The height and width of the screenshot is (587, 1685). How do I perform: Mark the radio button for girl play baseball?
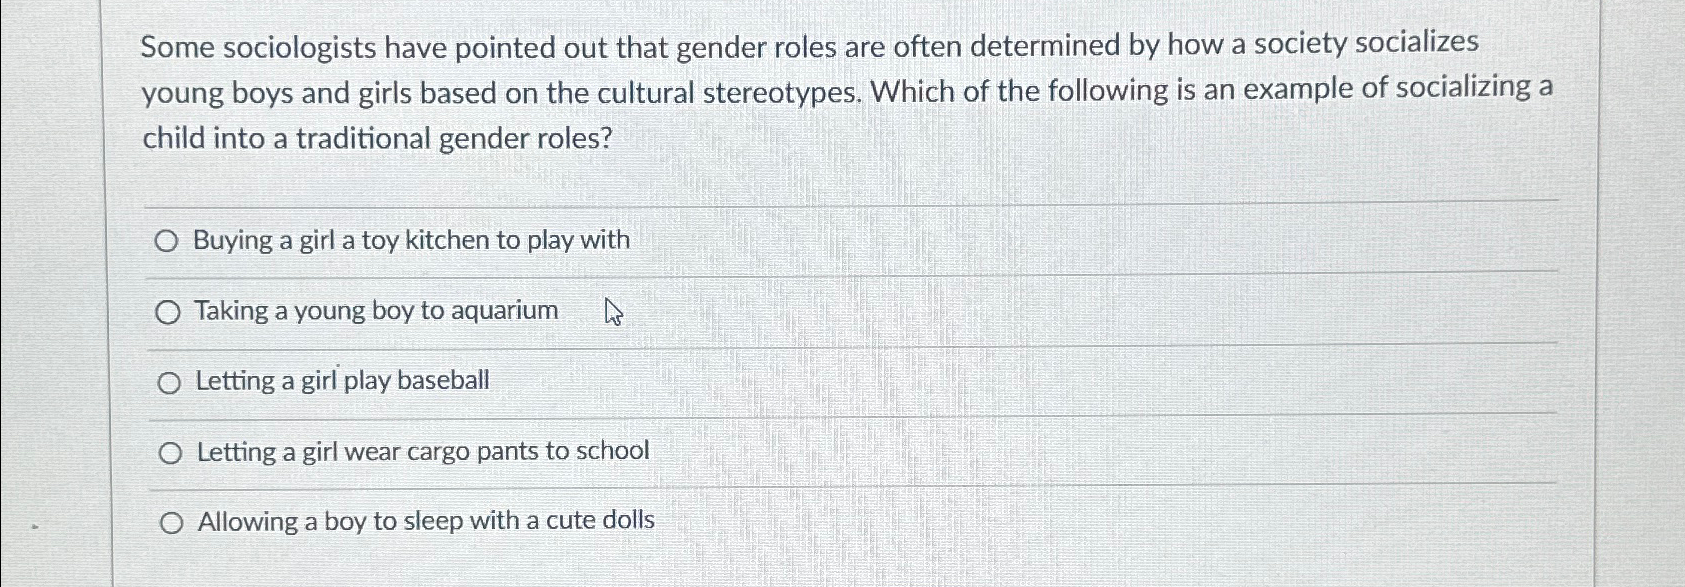point(169,383)
